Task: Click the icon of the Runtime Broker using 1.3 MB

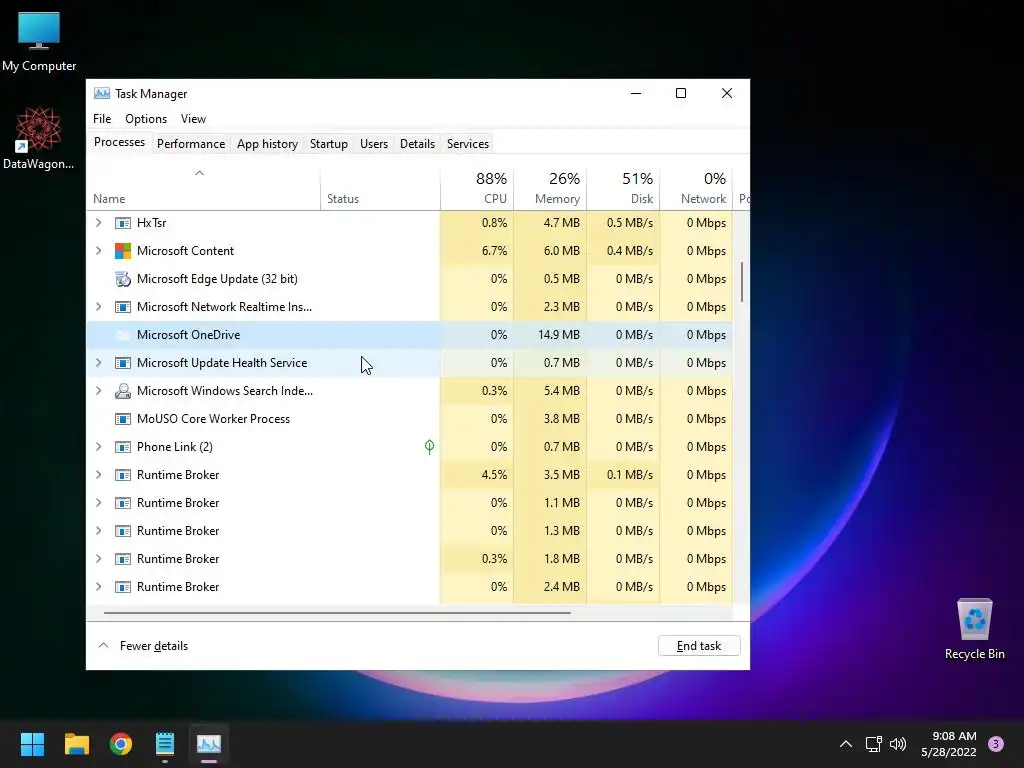Action: tap(123, 531)
